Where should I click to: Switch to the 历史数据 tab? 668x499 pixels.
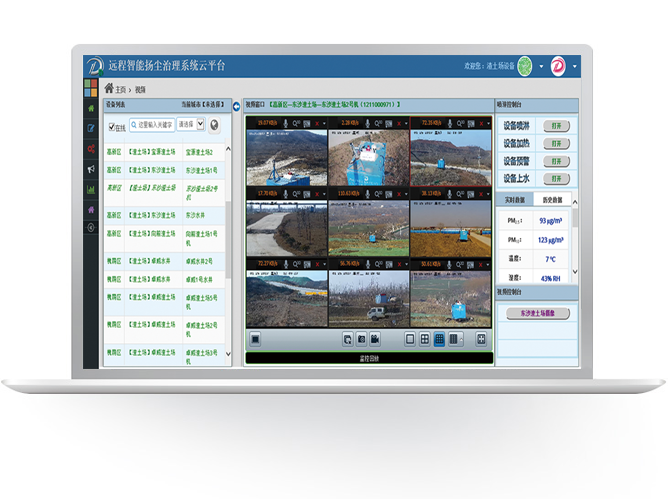pyautogui.click(x=552, y=199)
